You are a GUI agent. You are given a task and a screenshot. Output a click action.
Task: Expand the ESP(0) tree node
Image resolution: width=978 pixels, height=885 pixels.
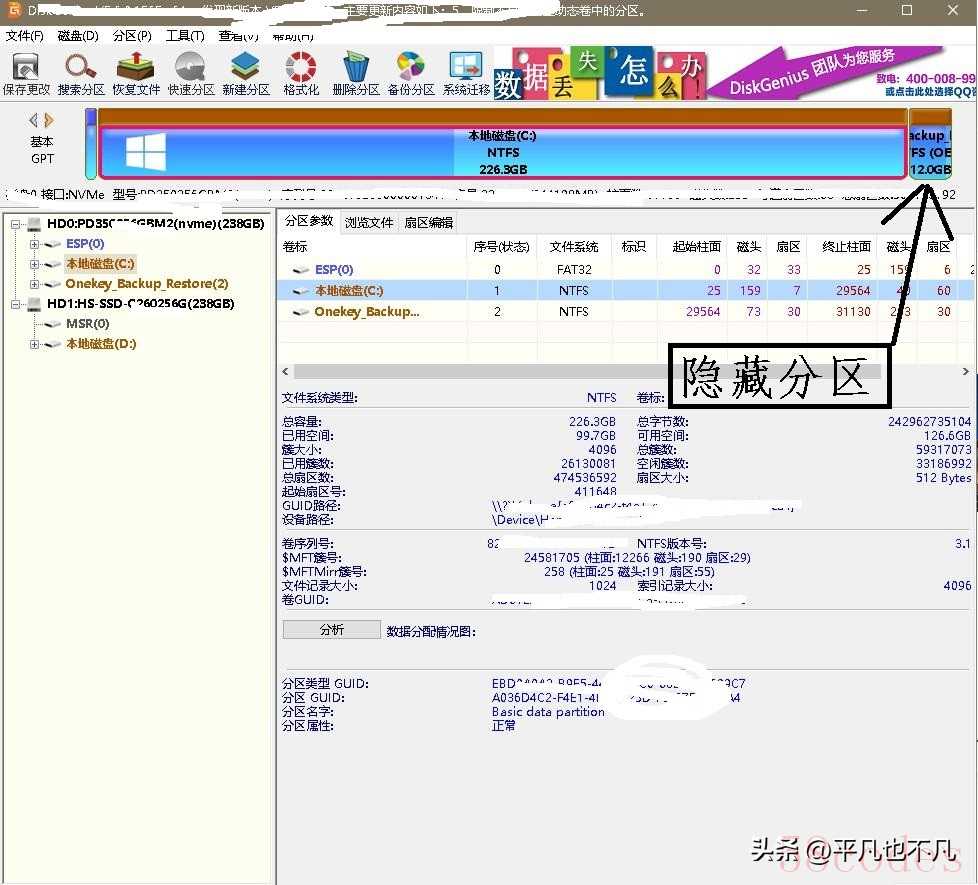click(34, 244)
